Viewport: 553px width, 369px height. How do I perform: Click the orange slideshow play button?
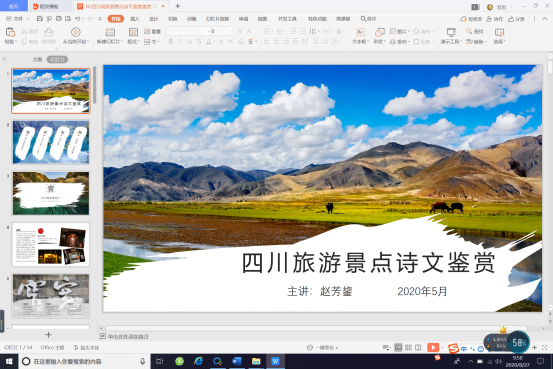pyautogui.click(x=433, y=347)
